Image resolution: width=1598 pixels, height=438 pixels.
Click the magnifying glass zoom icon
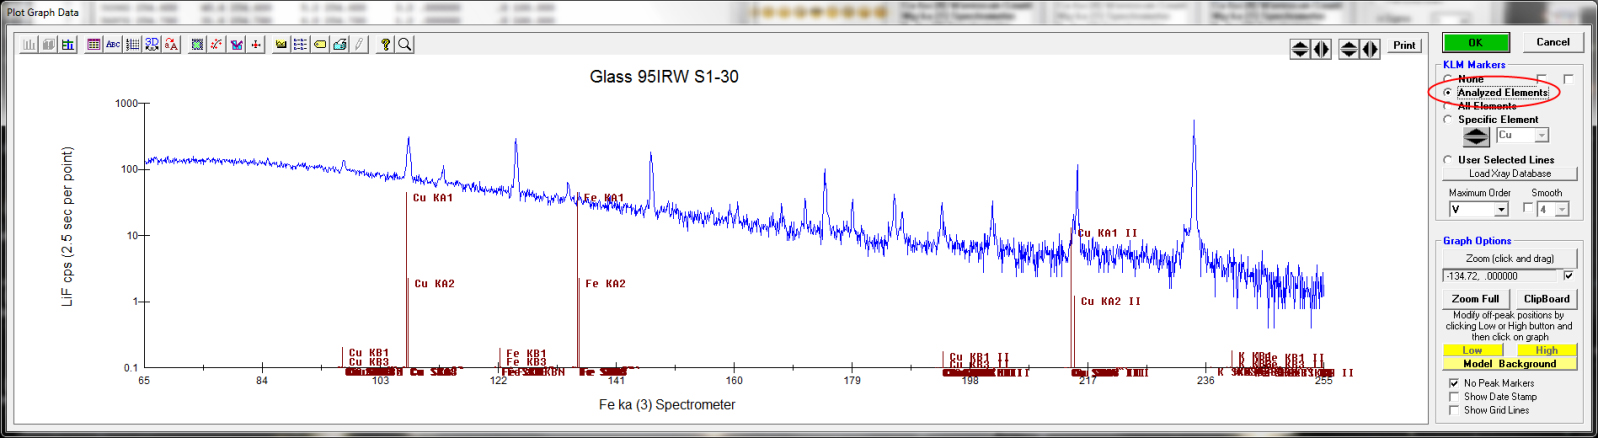click(405, 45)
